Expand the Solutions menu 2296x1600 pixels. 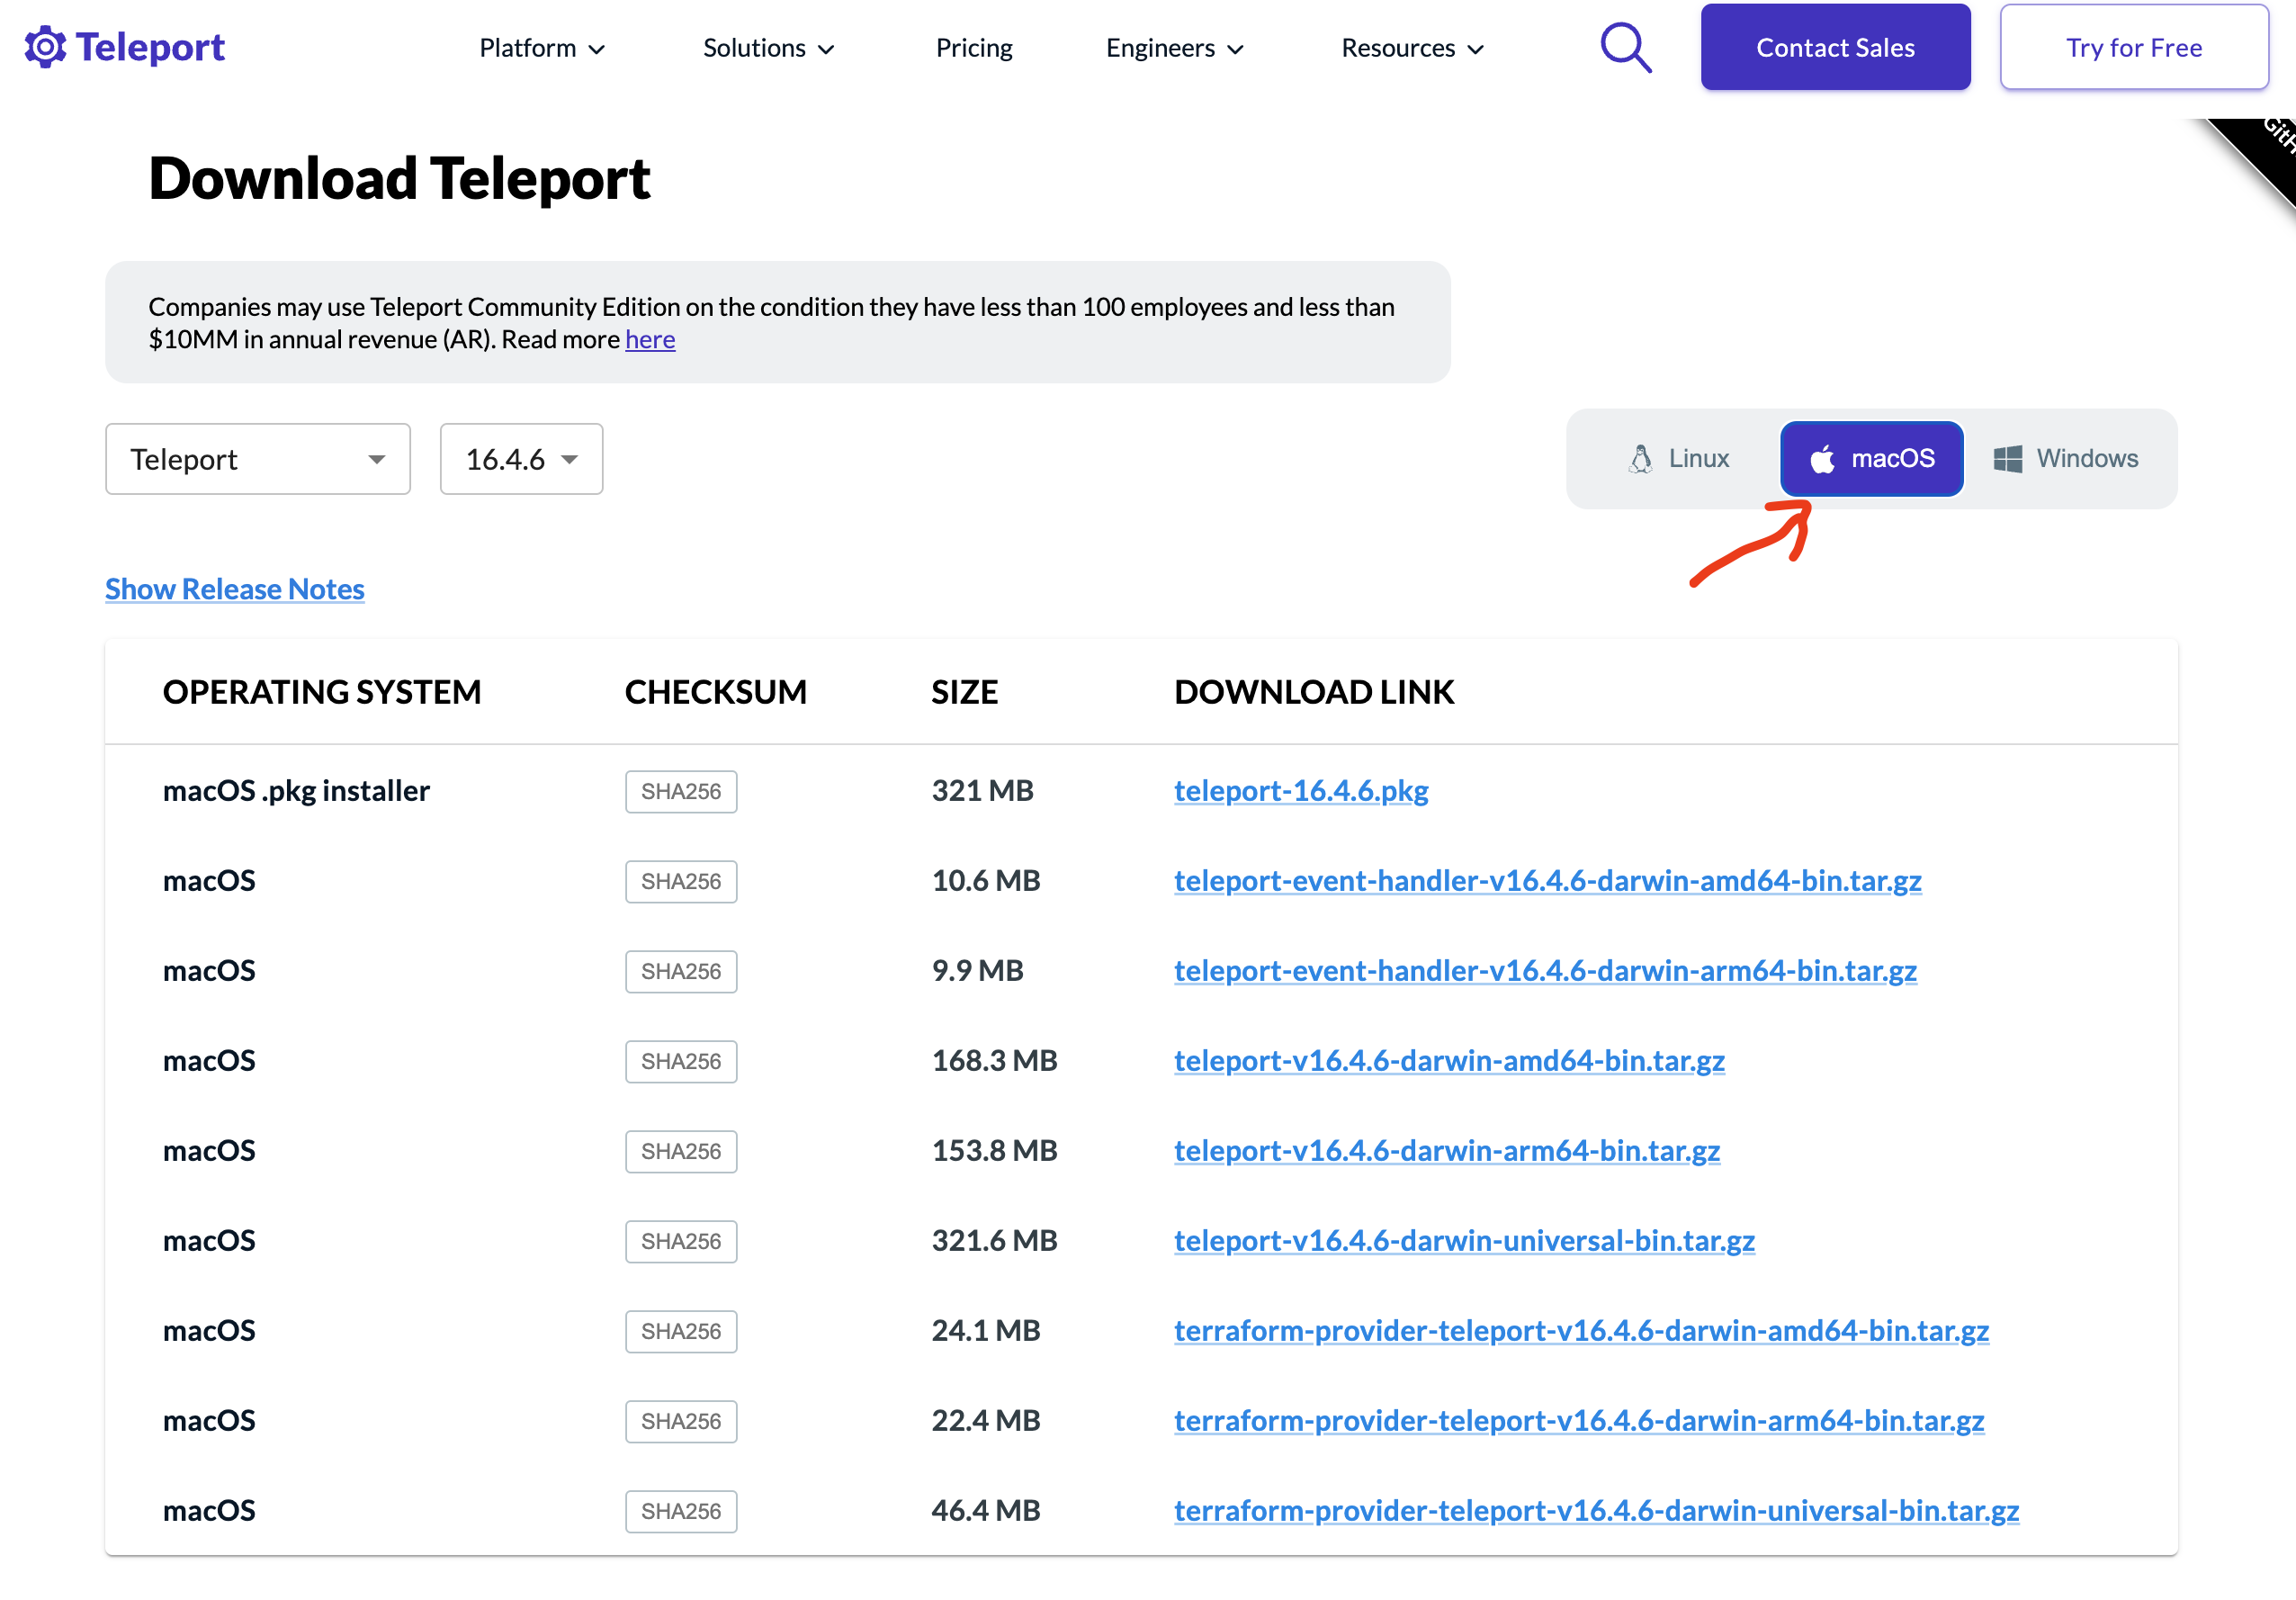[x=767, y=48]
